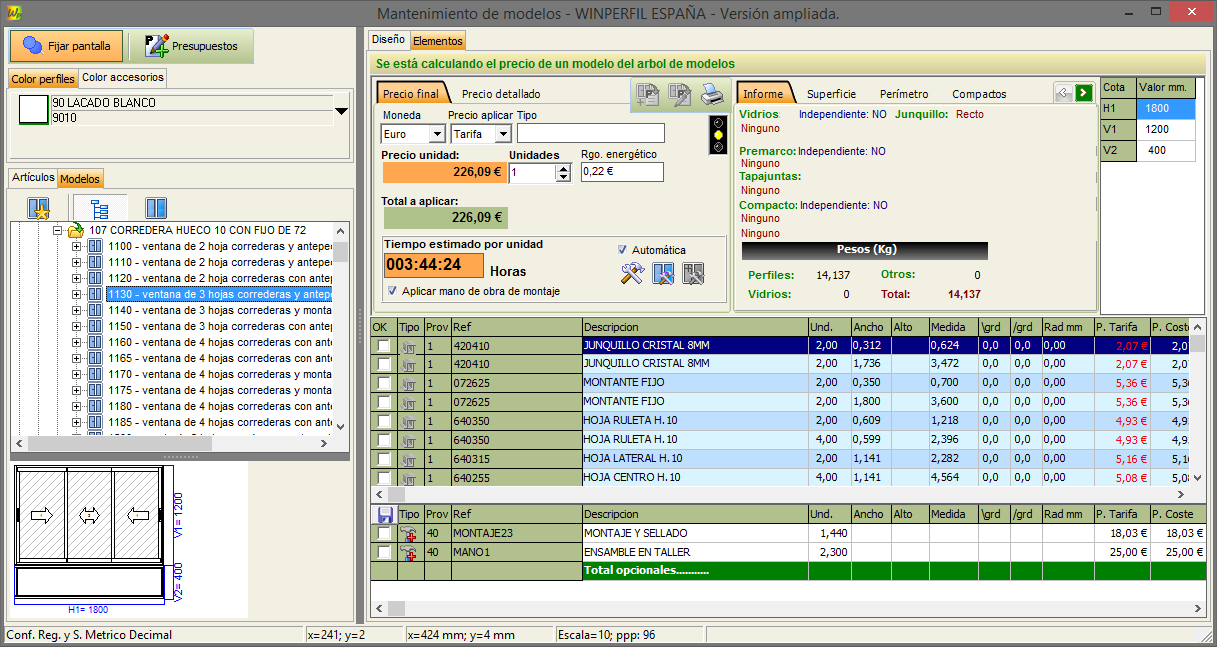Open the Compactos tab
Image resolution: width=1217 pixels, height=647 pixels.
pyautogui.click(x=979, y=94)
